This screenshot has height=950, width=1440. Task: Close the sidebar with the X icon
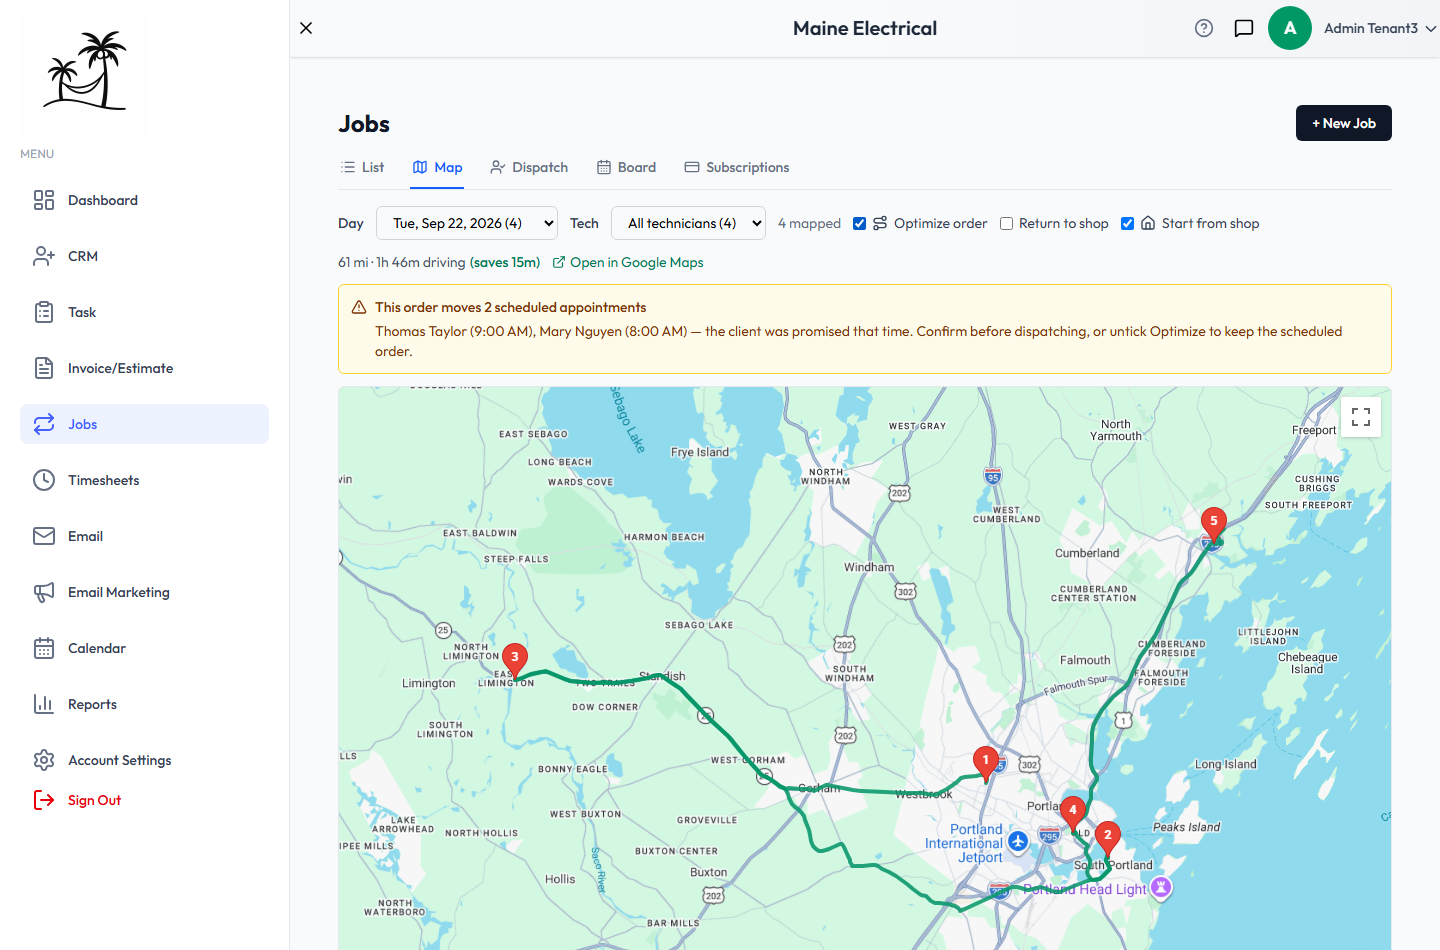[x=306, y=28]
